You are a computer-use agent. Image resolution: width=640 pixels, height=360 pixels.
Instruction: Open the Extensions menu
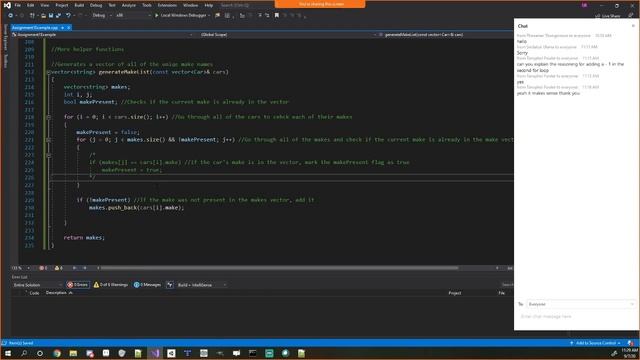pos(167,5)
